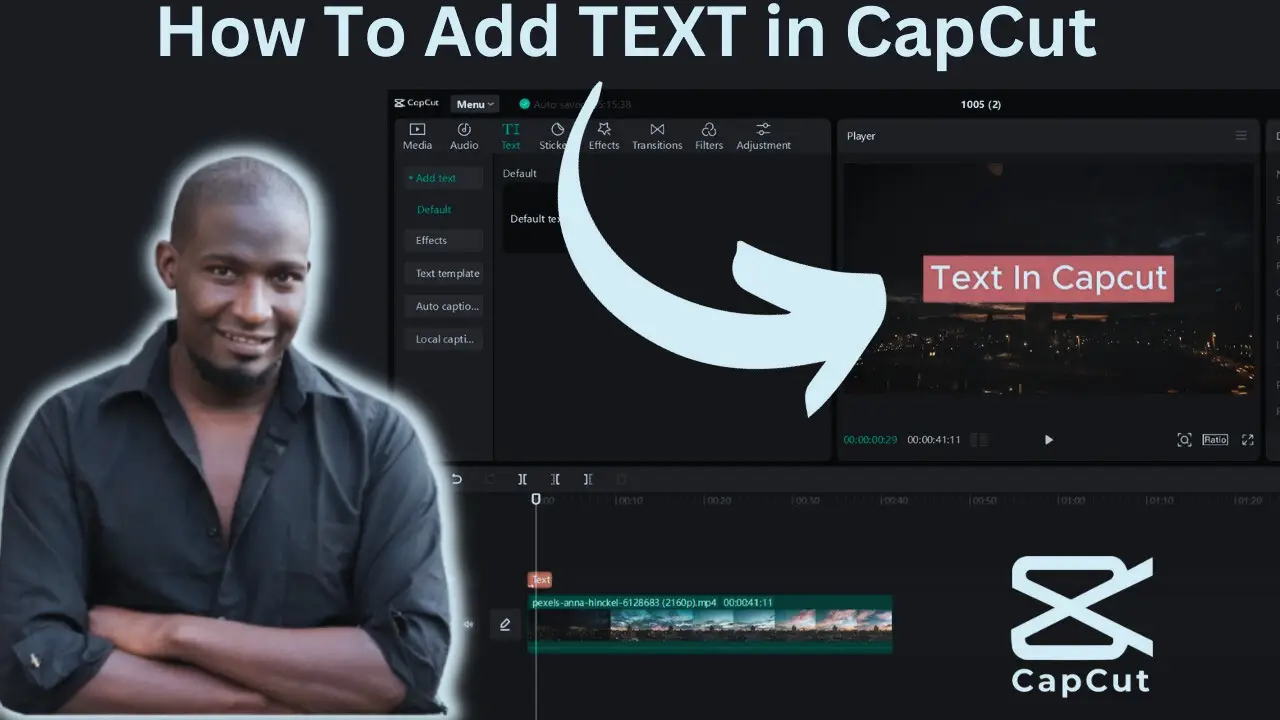This screenshot has width=1280, height=720.
Task: Click the current timecode 00:00:00:29
Action: pyautogui.click(x=870, y=440)
